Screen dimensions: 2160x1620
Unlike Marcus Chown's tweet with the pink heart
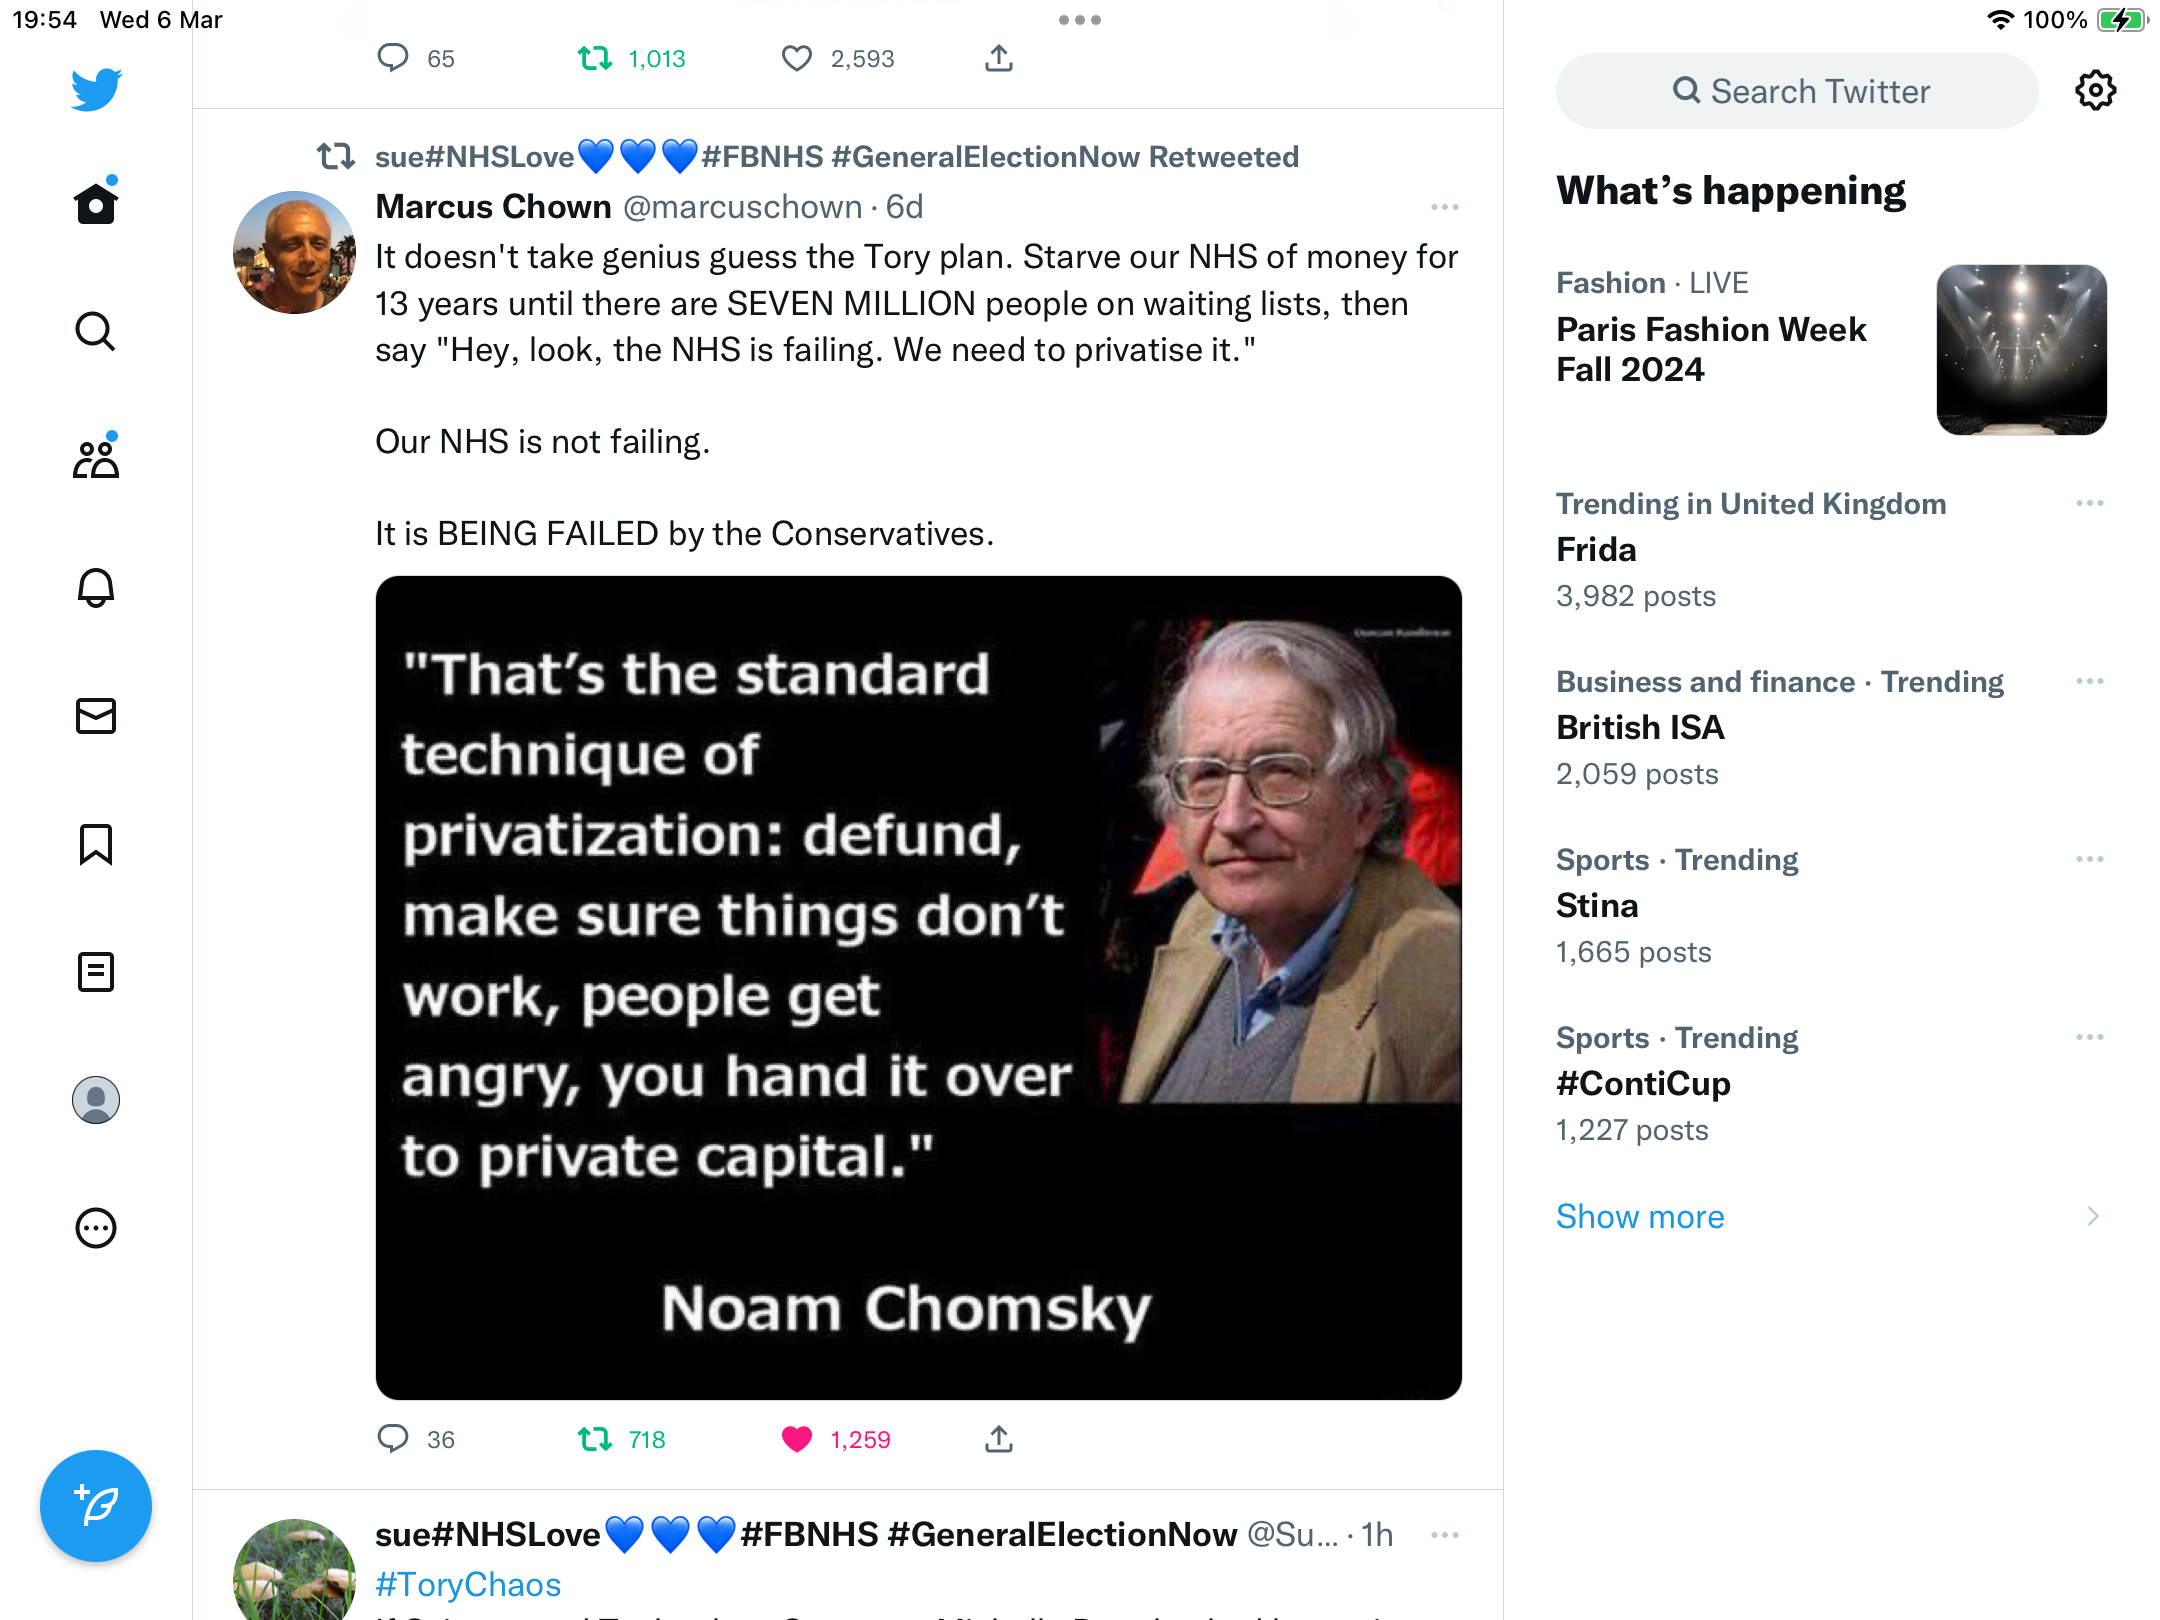[x=797, y=1439]
